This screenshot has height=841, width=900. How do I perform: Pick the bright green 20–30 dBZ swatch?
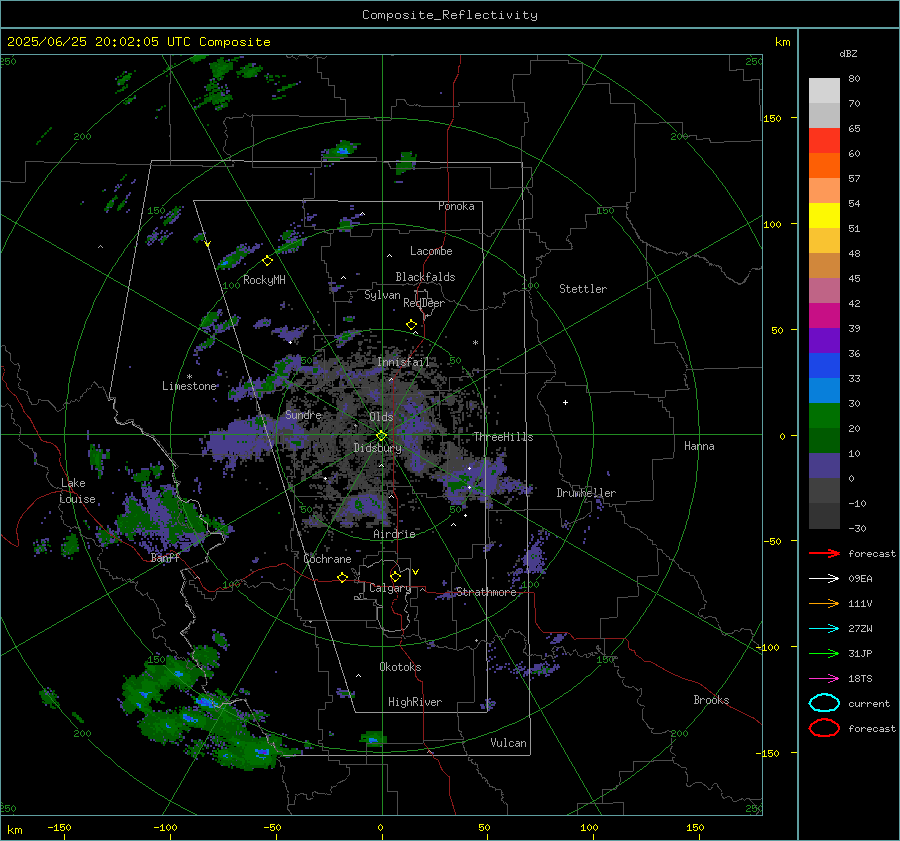tap(824, 415)
